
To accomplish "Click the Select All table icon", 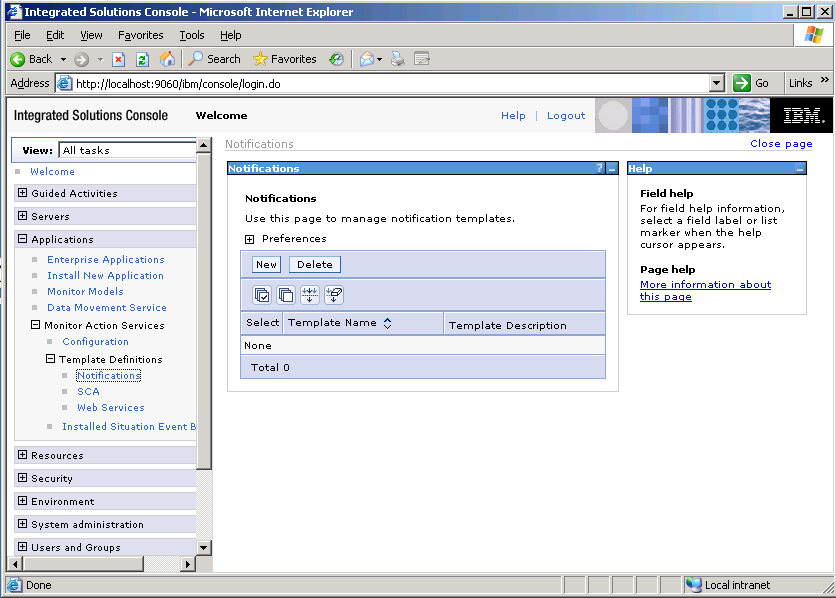I will click(262, 295).
